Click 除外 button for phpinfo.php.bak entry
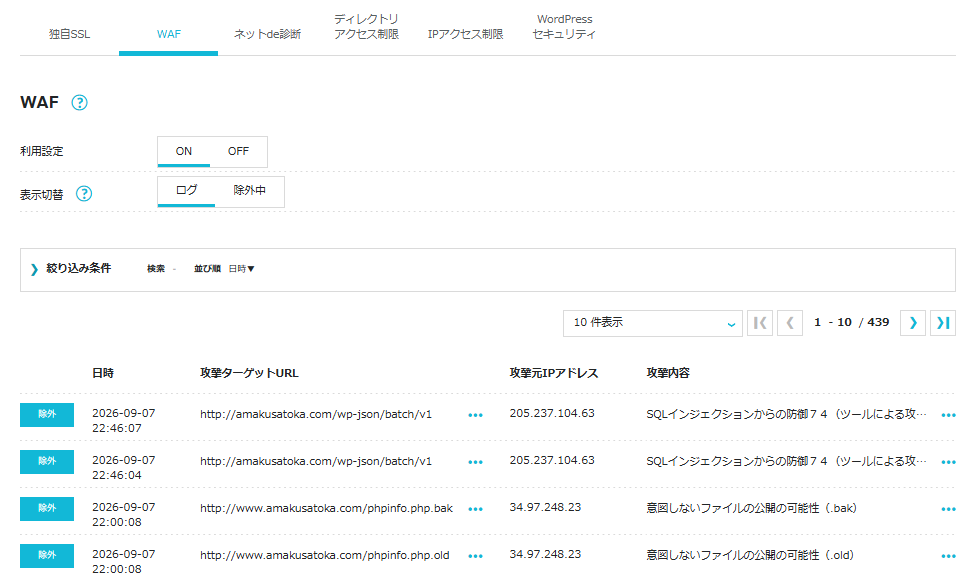This screenshot has height=581, width=972. (x=47, y=509)
